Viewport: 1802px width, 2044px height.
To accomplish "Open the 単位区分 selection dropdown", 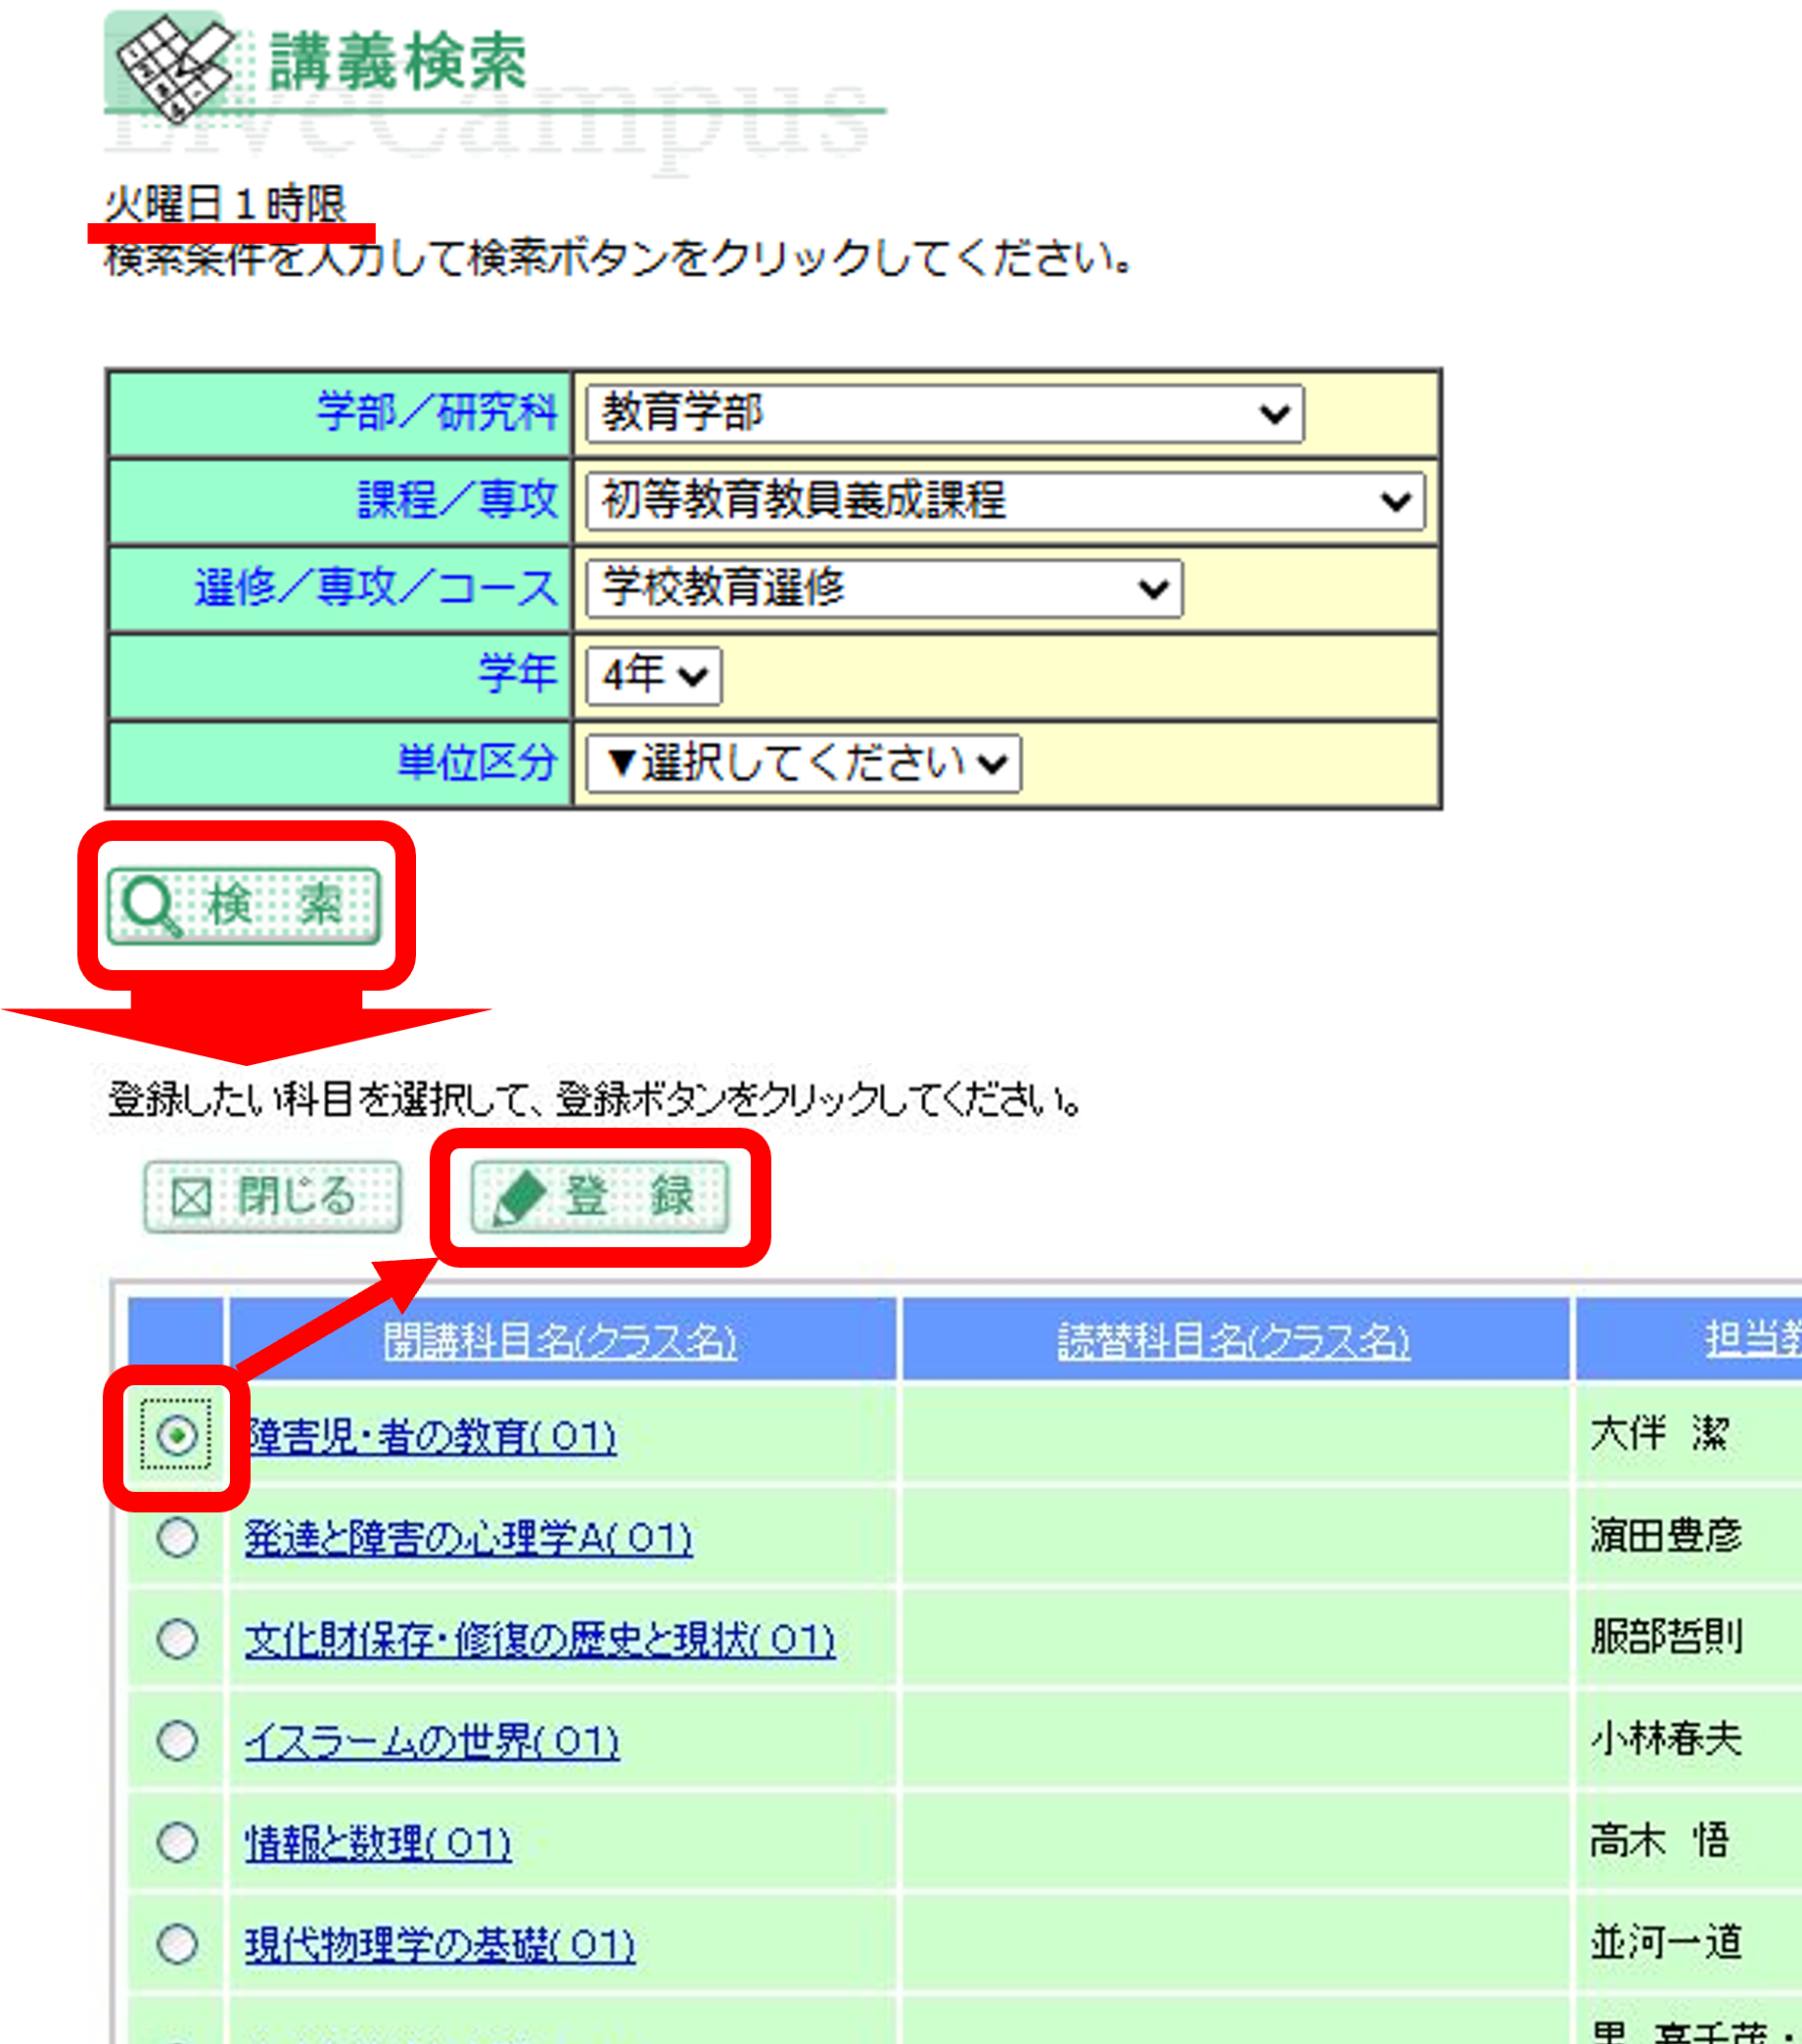I will (803, 764).
